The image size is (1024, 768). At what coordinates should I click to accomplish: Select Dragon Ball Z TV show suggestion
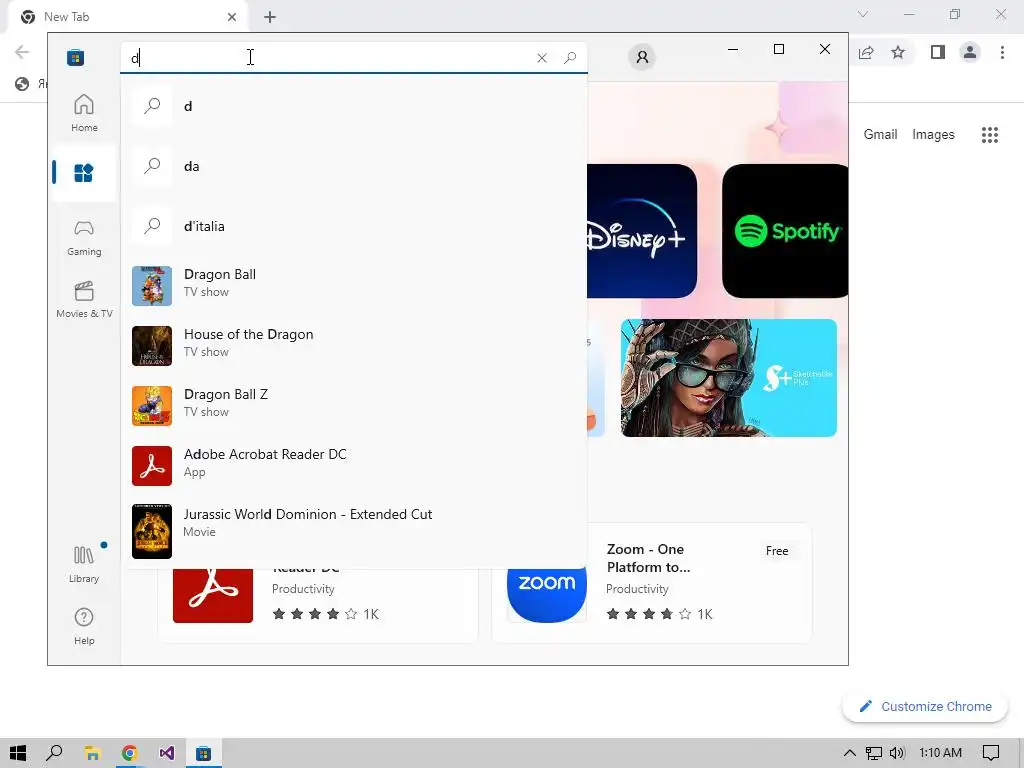(x=354, y=406)
